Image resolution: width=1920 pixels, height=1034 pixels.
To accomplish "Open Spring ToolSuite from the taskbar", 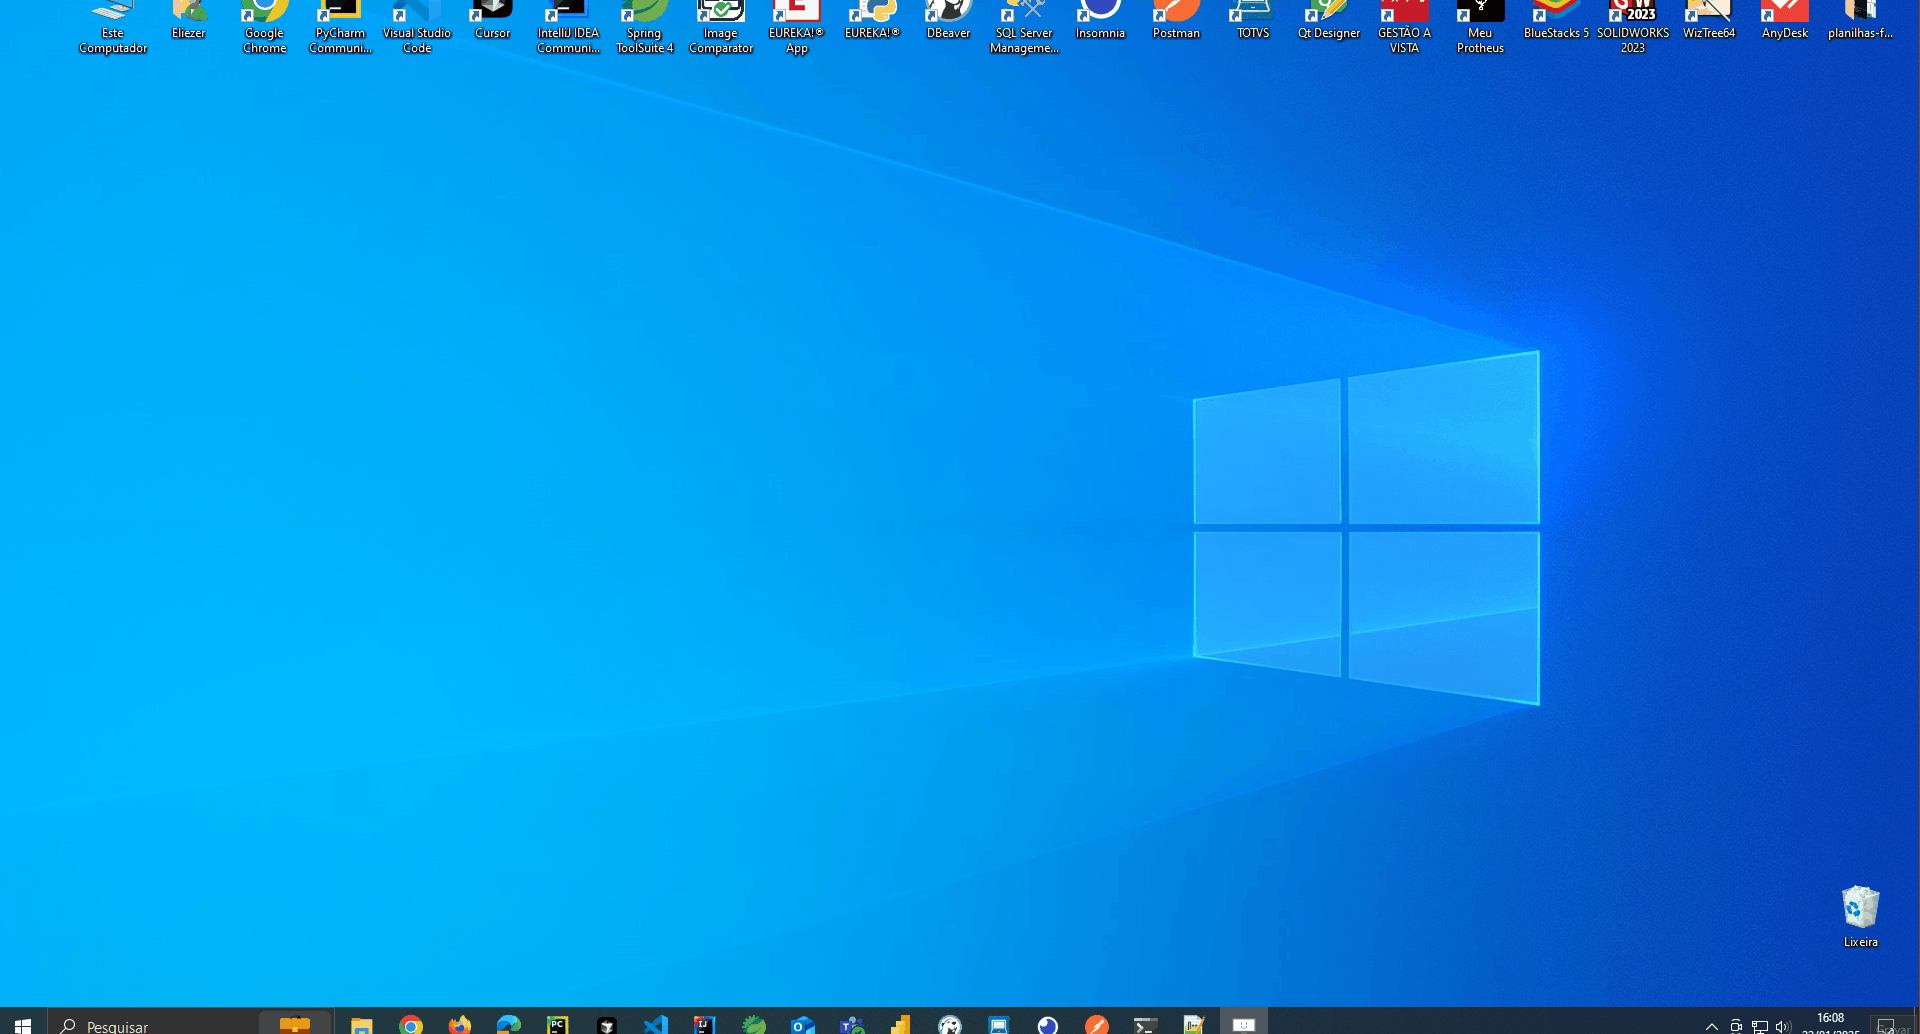I will click(x=753, y=1024).
